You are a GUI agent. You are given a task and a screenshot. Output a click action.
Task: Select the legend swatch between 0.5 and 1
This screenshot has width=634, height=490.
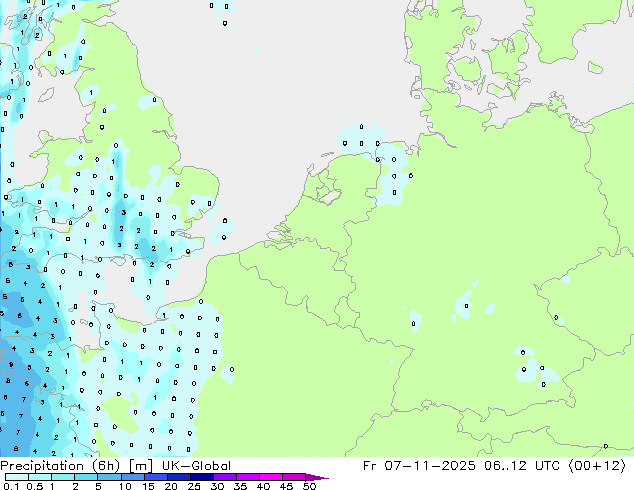pos(40,477)
